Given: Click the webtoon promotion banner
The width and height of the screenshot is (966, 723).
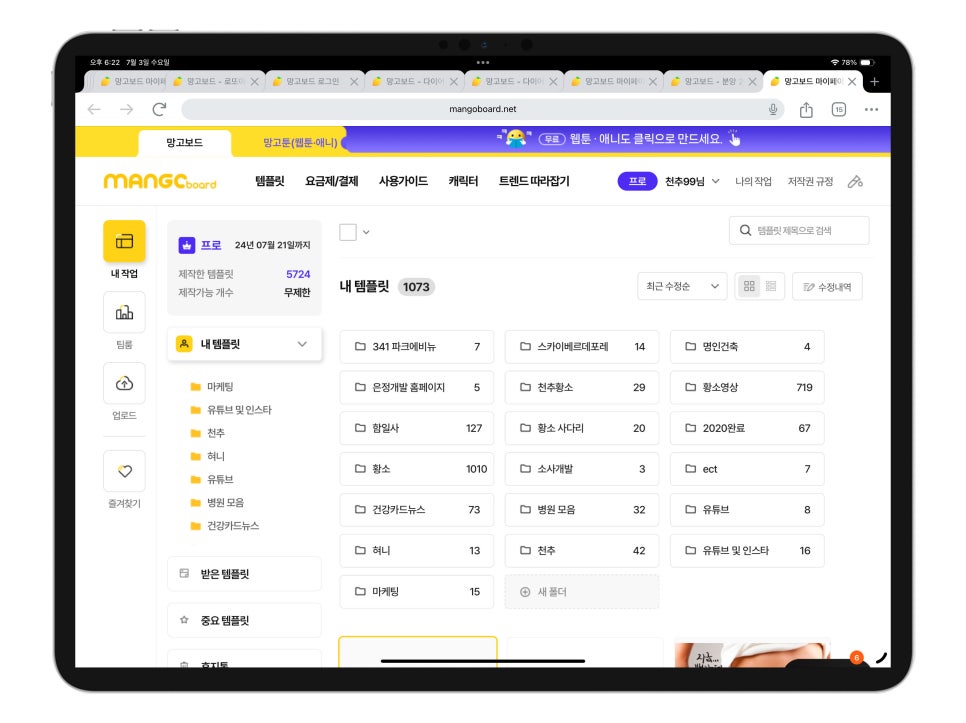Looking at the screenshot, I should pyautogui.click(x=616, y=139).
